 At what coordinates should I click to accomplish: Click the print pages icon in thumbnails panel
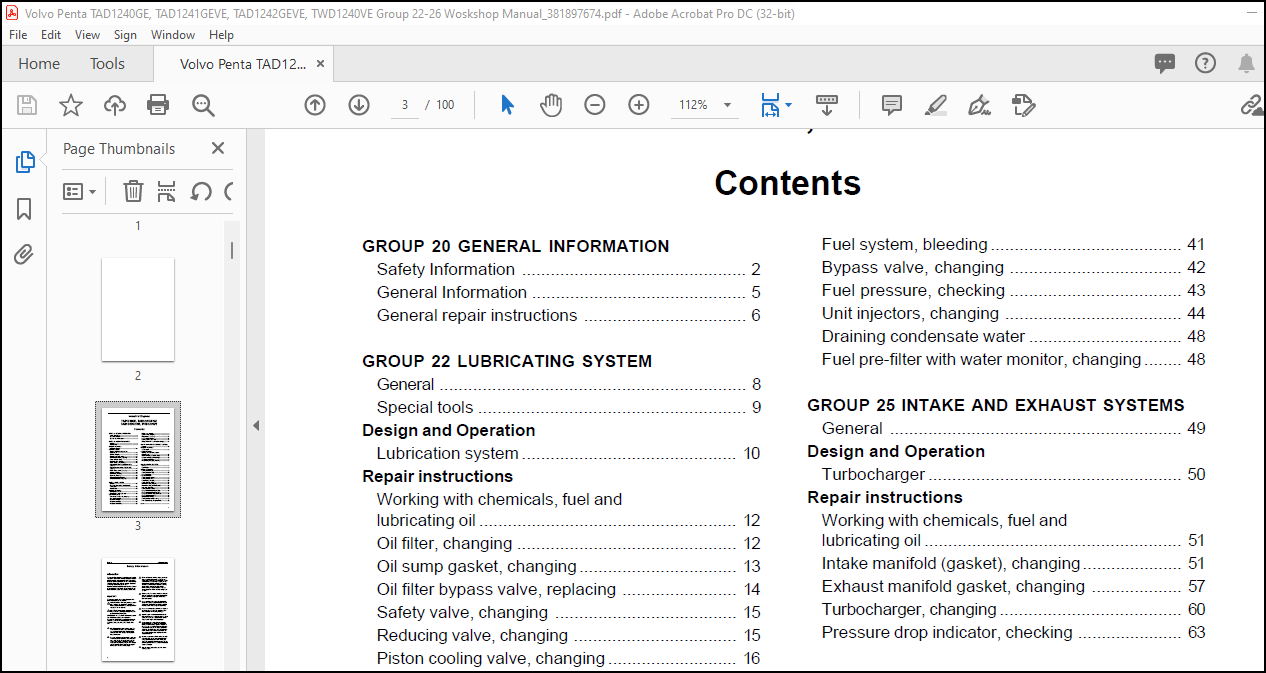[167, 191]
